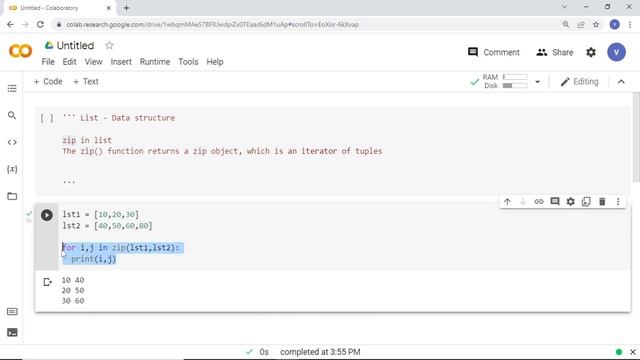Run the lst1 lst2 code cell
Viewport: 640px width, 360px height.
(47, 215)
